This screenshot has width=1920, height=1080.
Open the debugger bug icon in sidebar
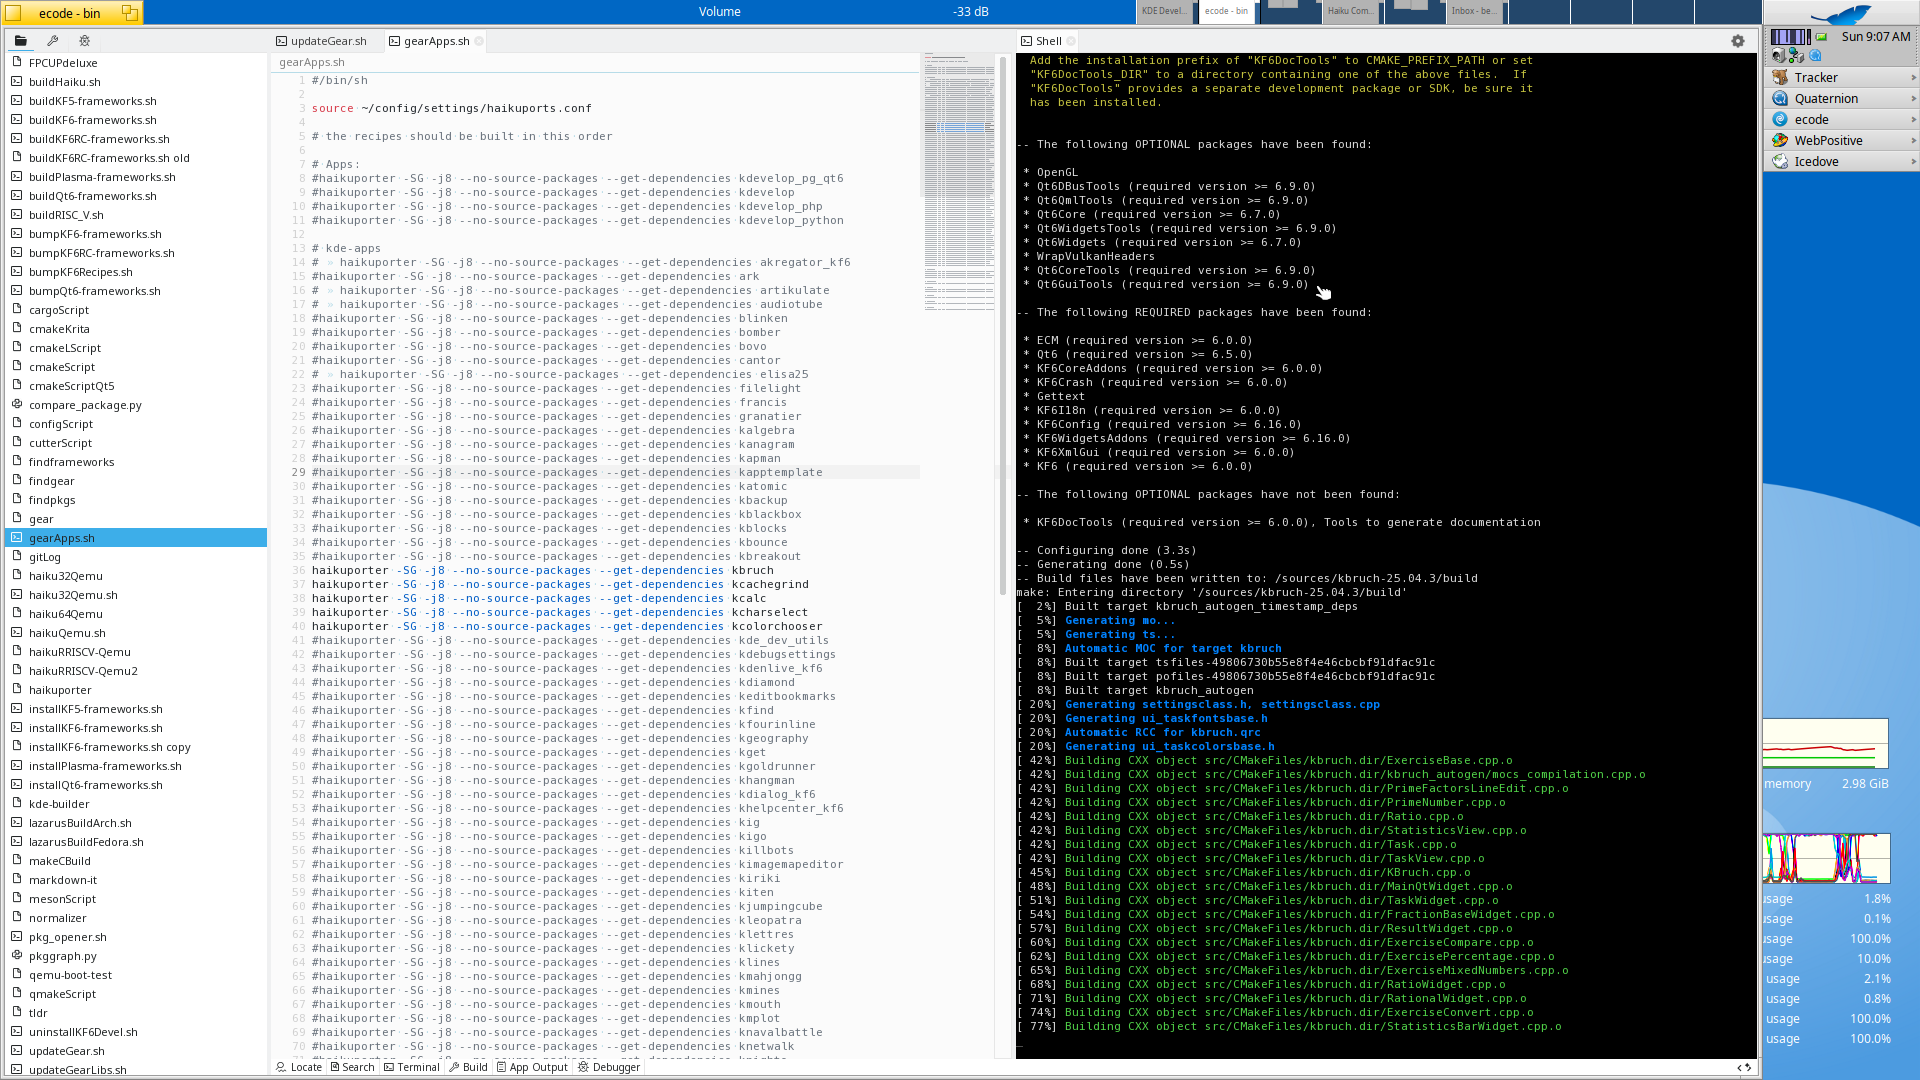click(85, 41)
